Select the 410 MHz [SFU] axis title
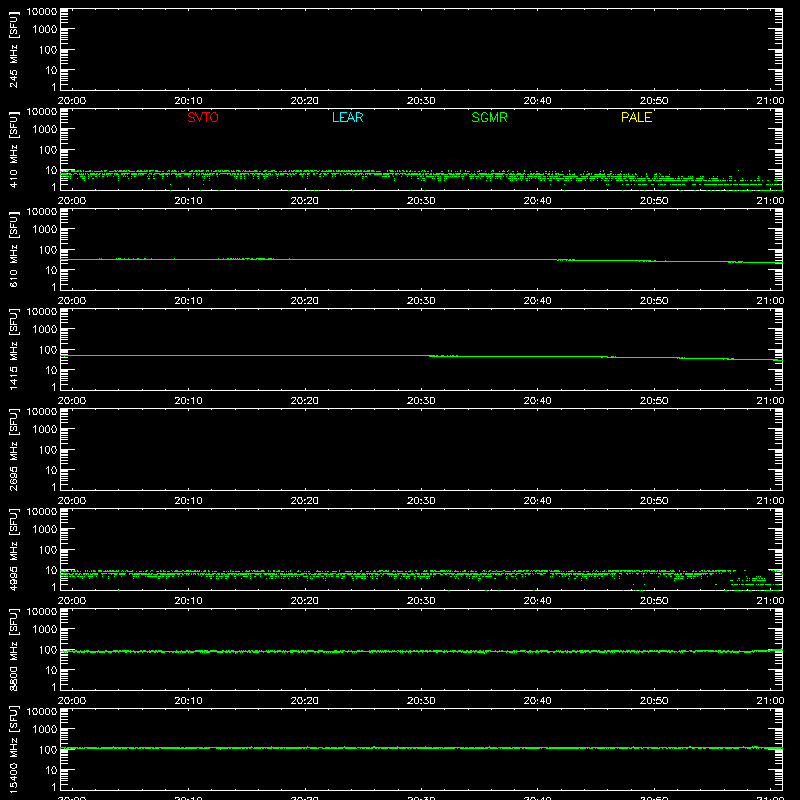This screenshot has height=800, width=800. pyautogui.click(x=13, y=150)
